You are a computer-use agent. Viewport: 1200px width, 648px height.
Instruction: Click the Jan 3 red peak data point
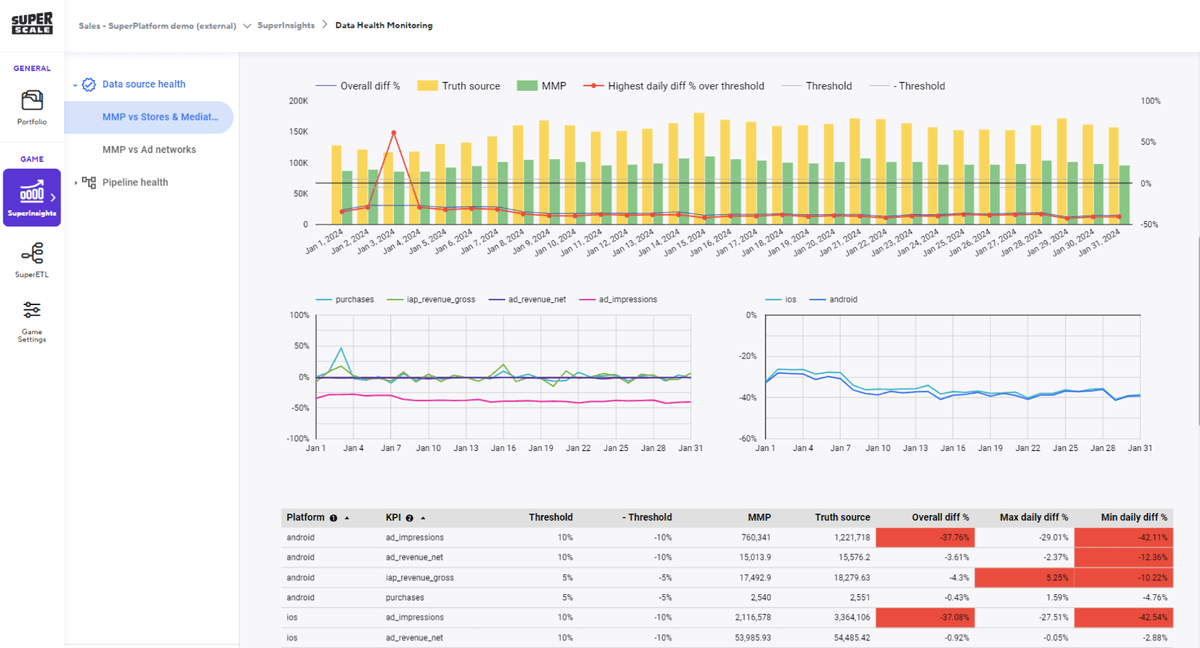point(393,132)
